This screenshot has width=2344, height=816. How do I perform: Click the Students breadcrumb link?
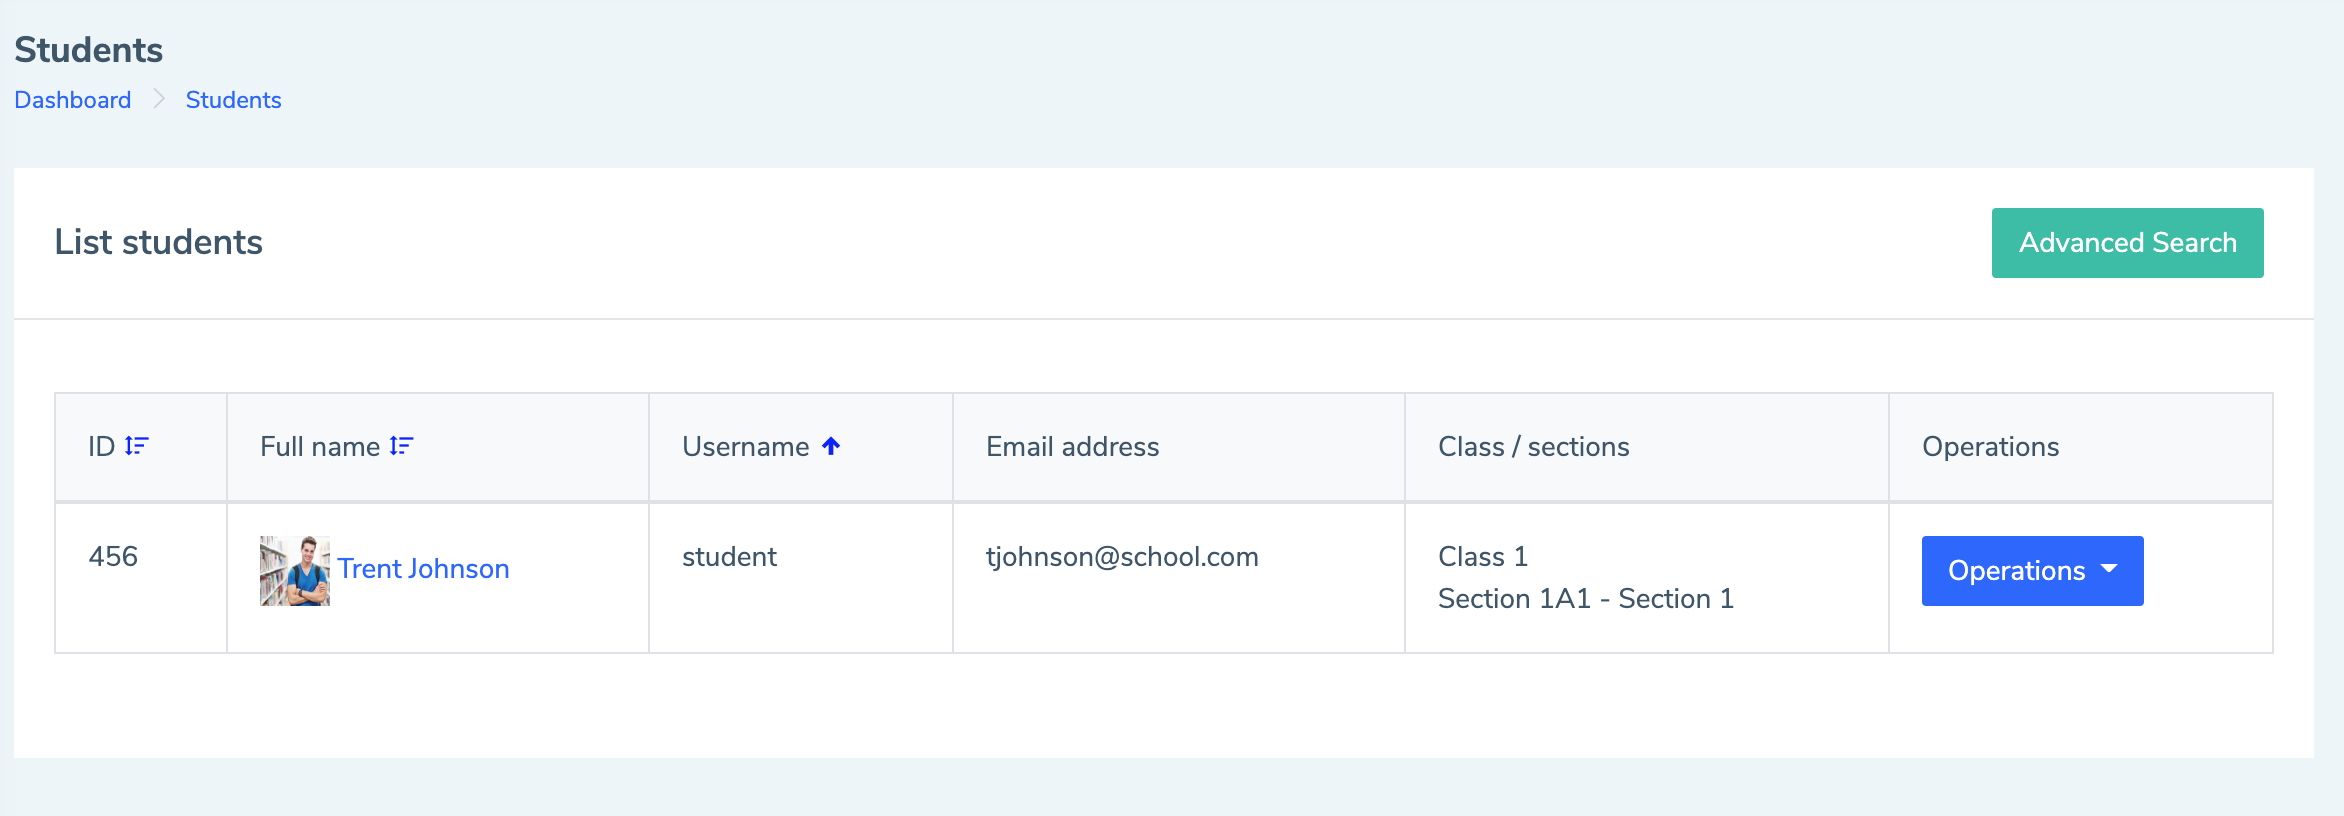coord(233,100)
